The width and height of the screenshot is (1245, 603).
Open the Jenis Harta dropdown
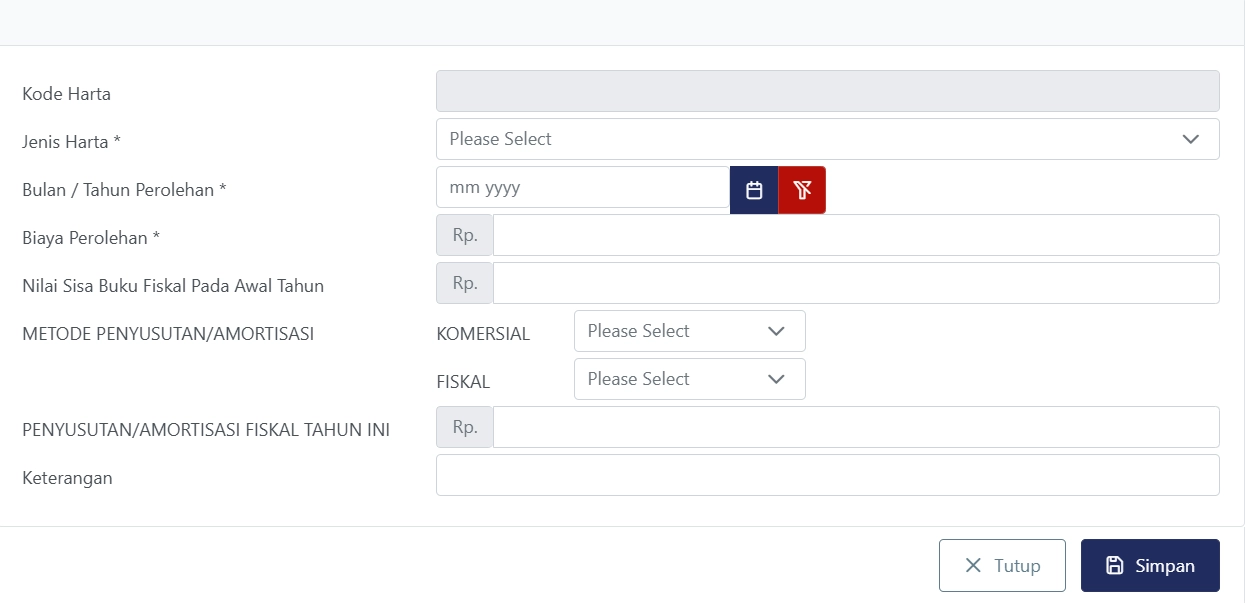(x=827, y=139)
